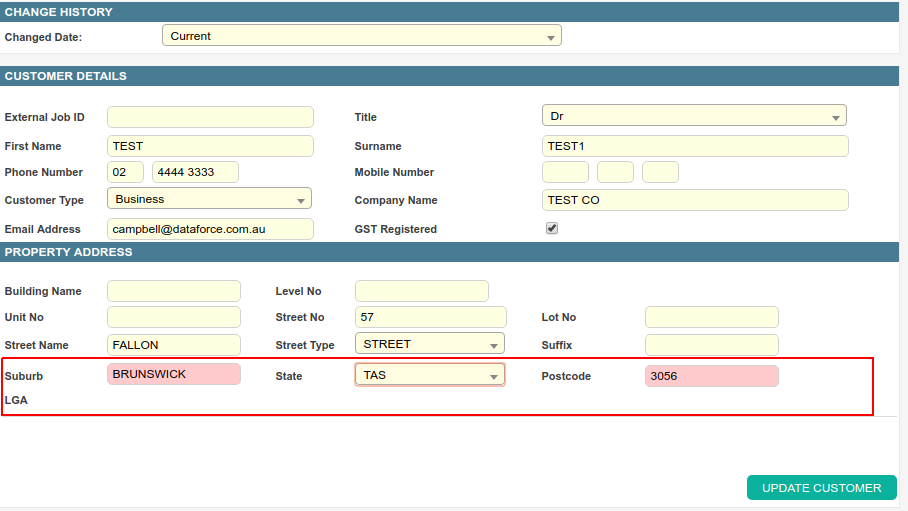
Task: Open the Customer Type dropdown
Action: tap(209, 199)
